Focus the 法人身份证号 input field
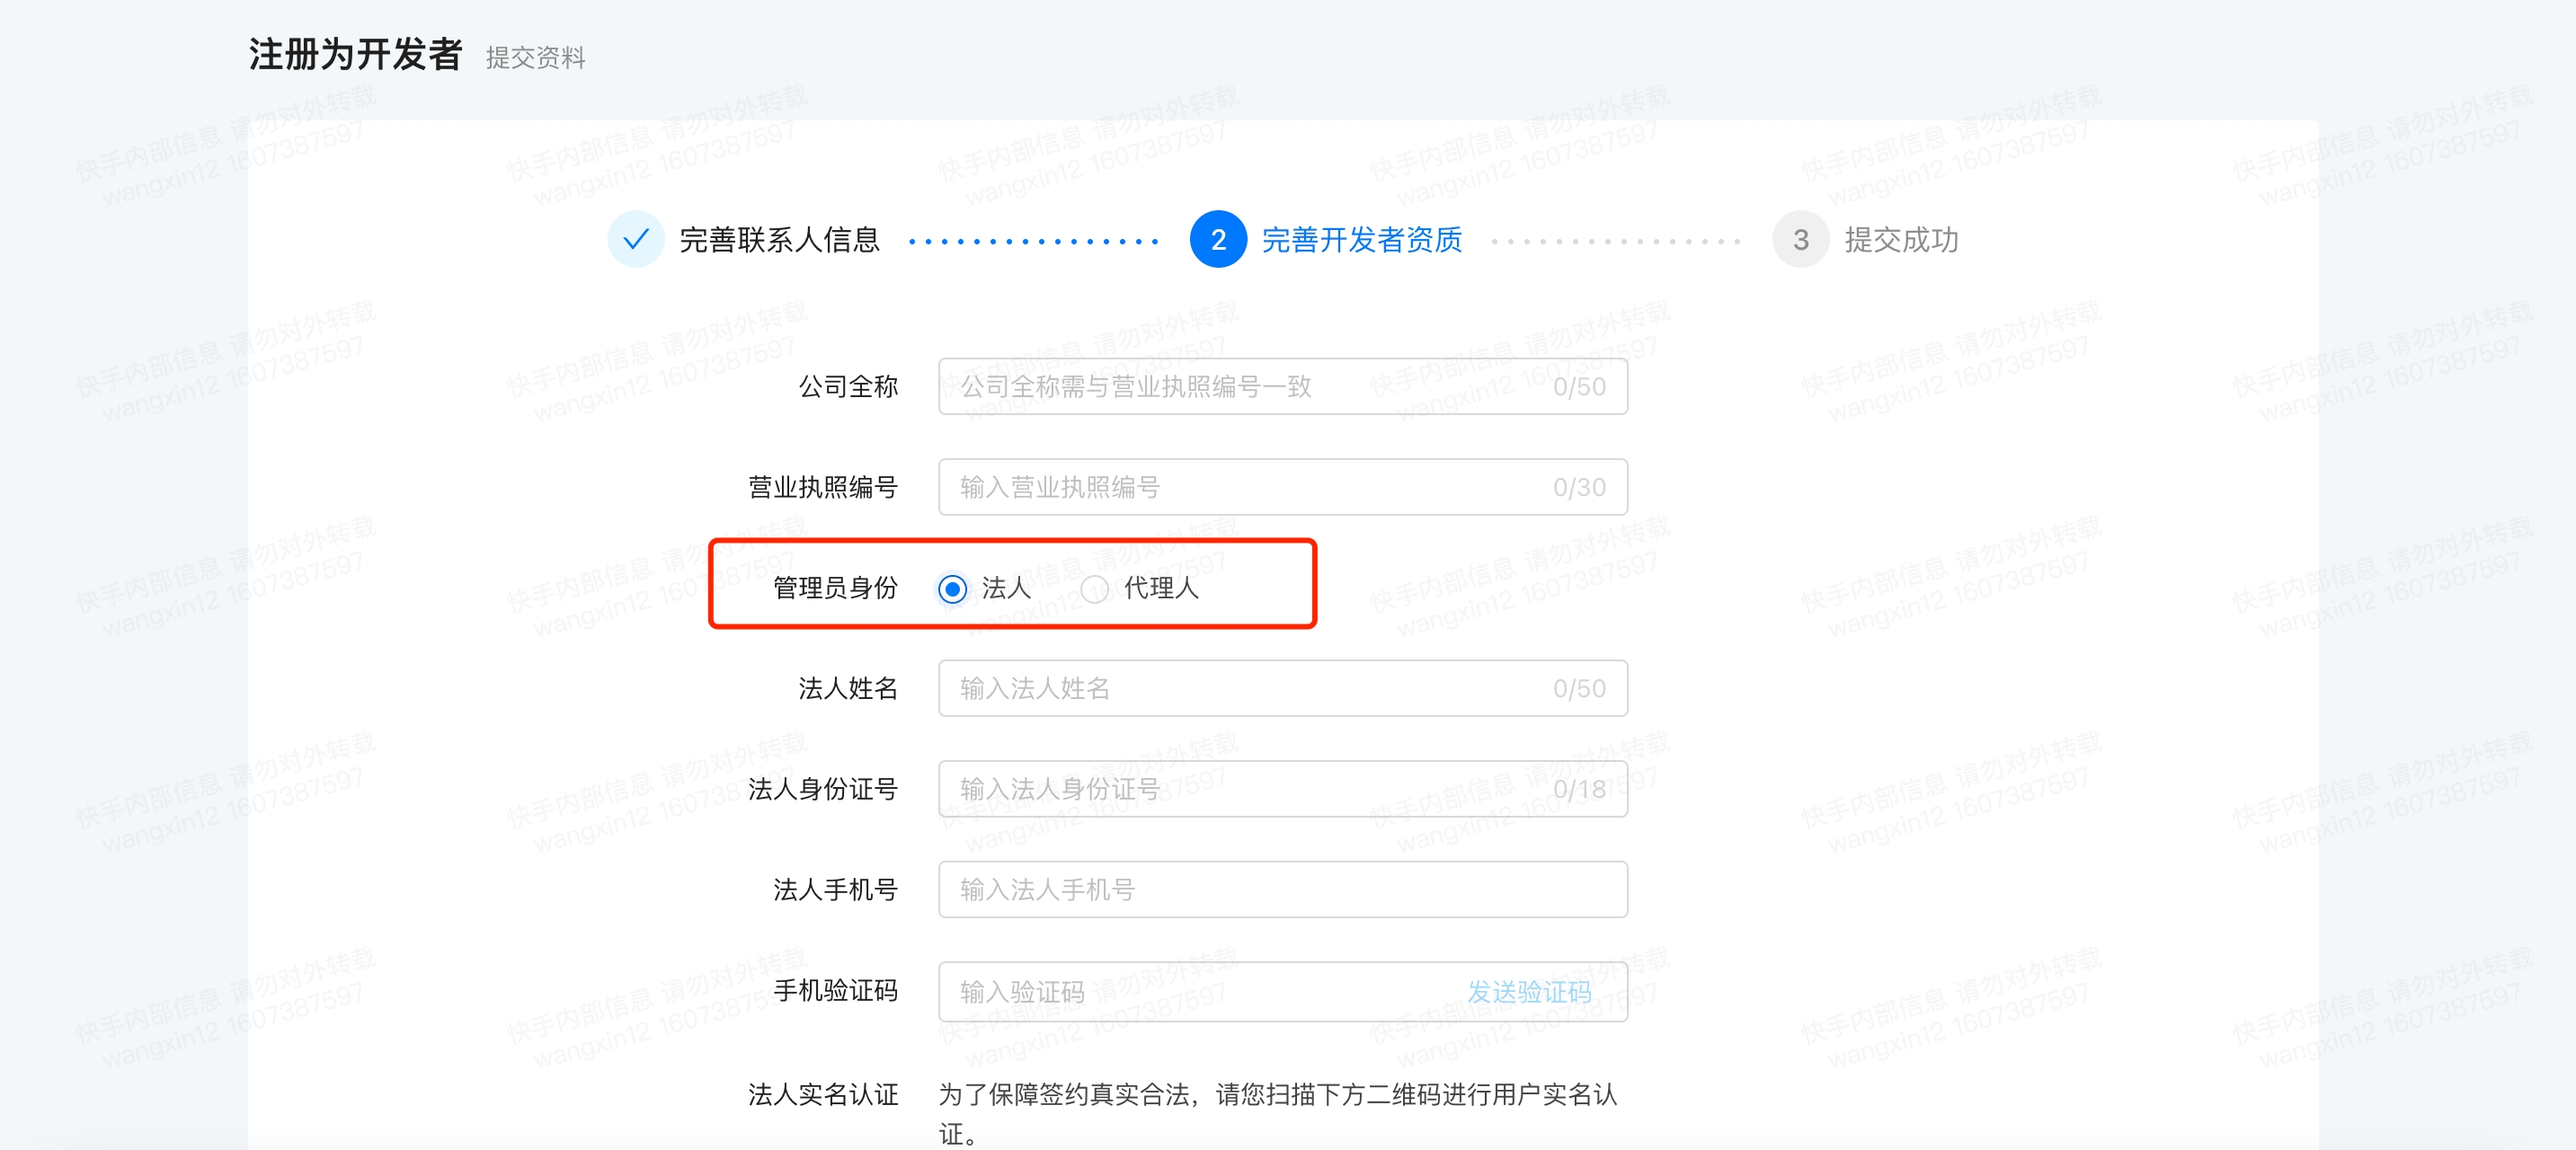Viewport: 2576px width, 1150px height. coord(1283,789)
